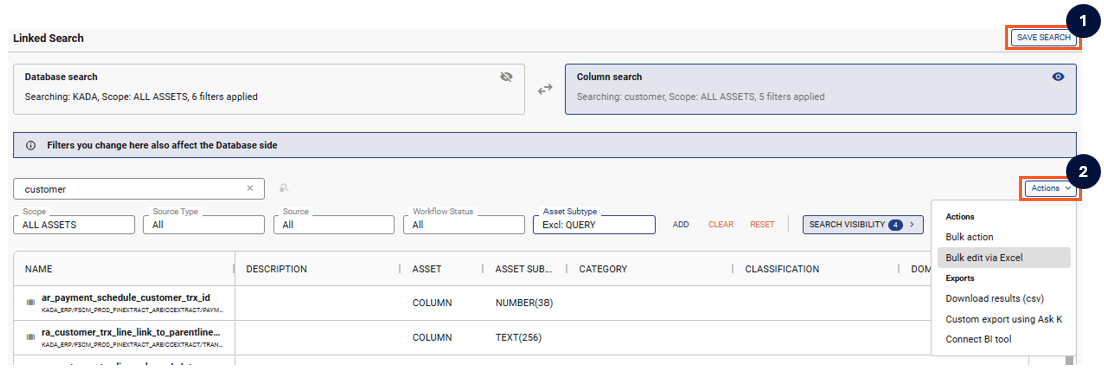1104x372 pixels.
Task: Click the ASSET SUB... column header
Action: [x=525, y=269]
